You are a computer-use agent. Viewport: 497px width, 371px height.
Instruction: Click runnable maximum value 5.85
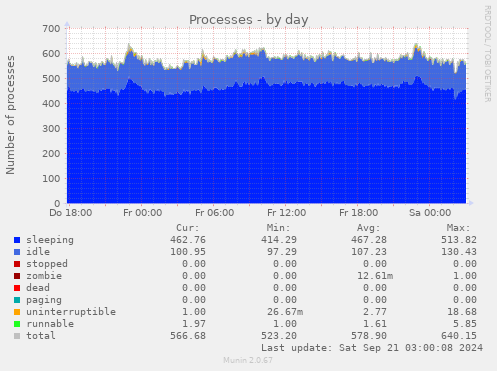click(x=465, y=324)
